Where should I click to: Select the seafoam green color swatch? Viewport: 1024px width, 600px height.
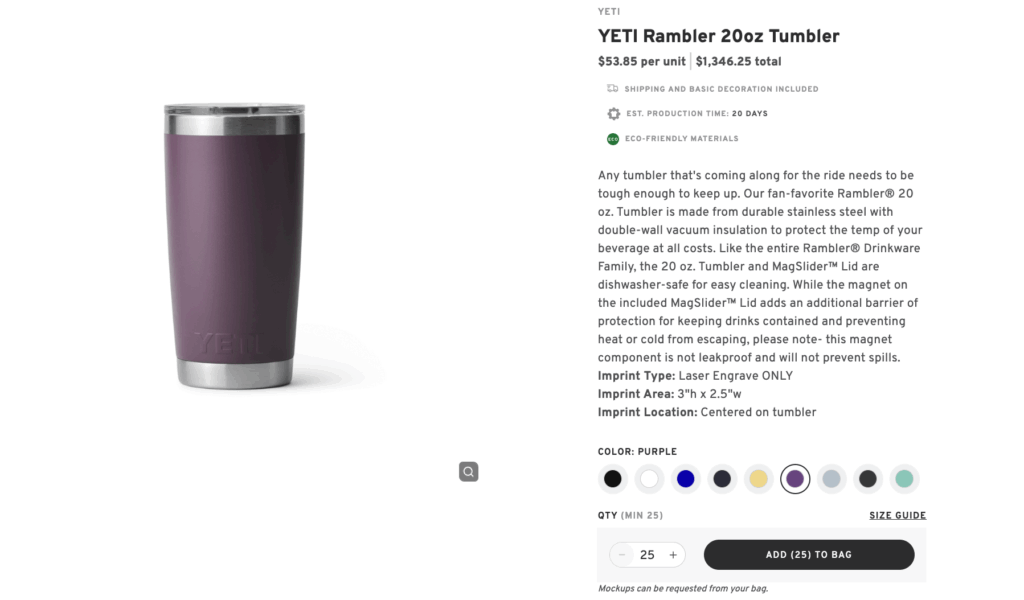[904, 479]
